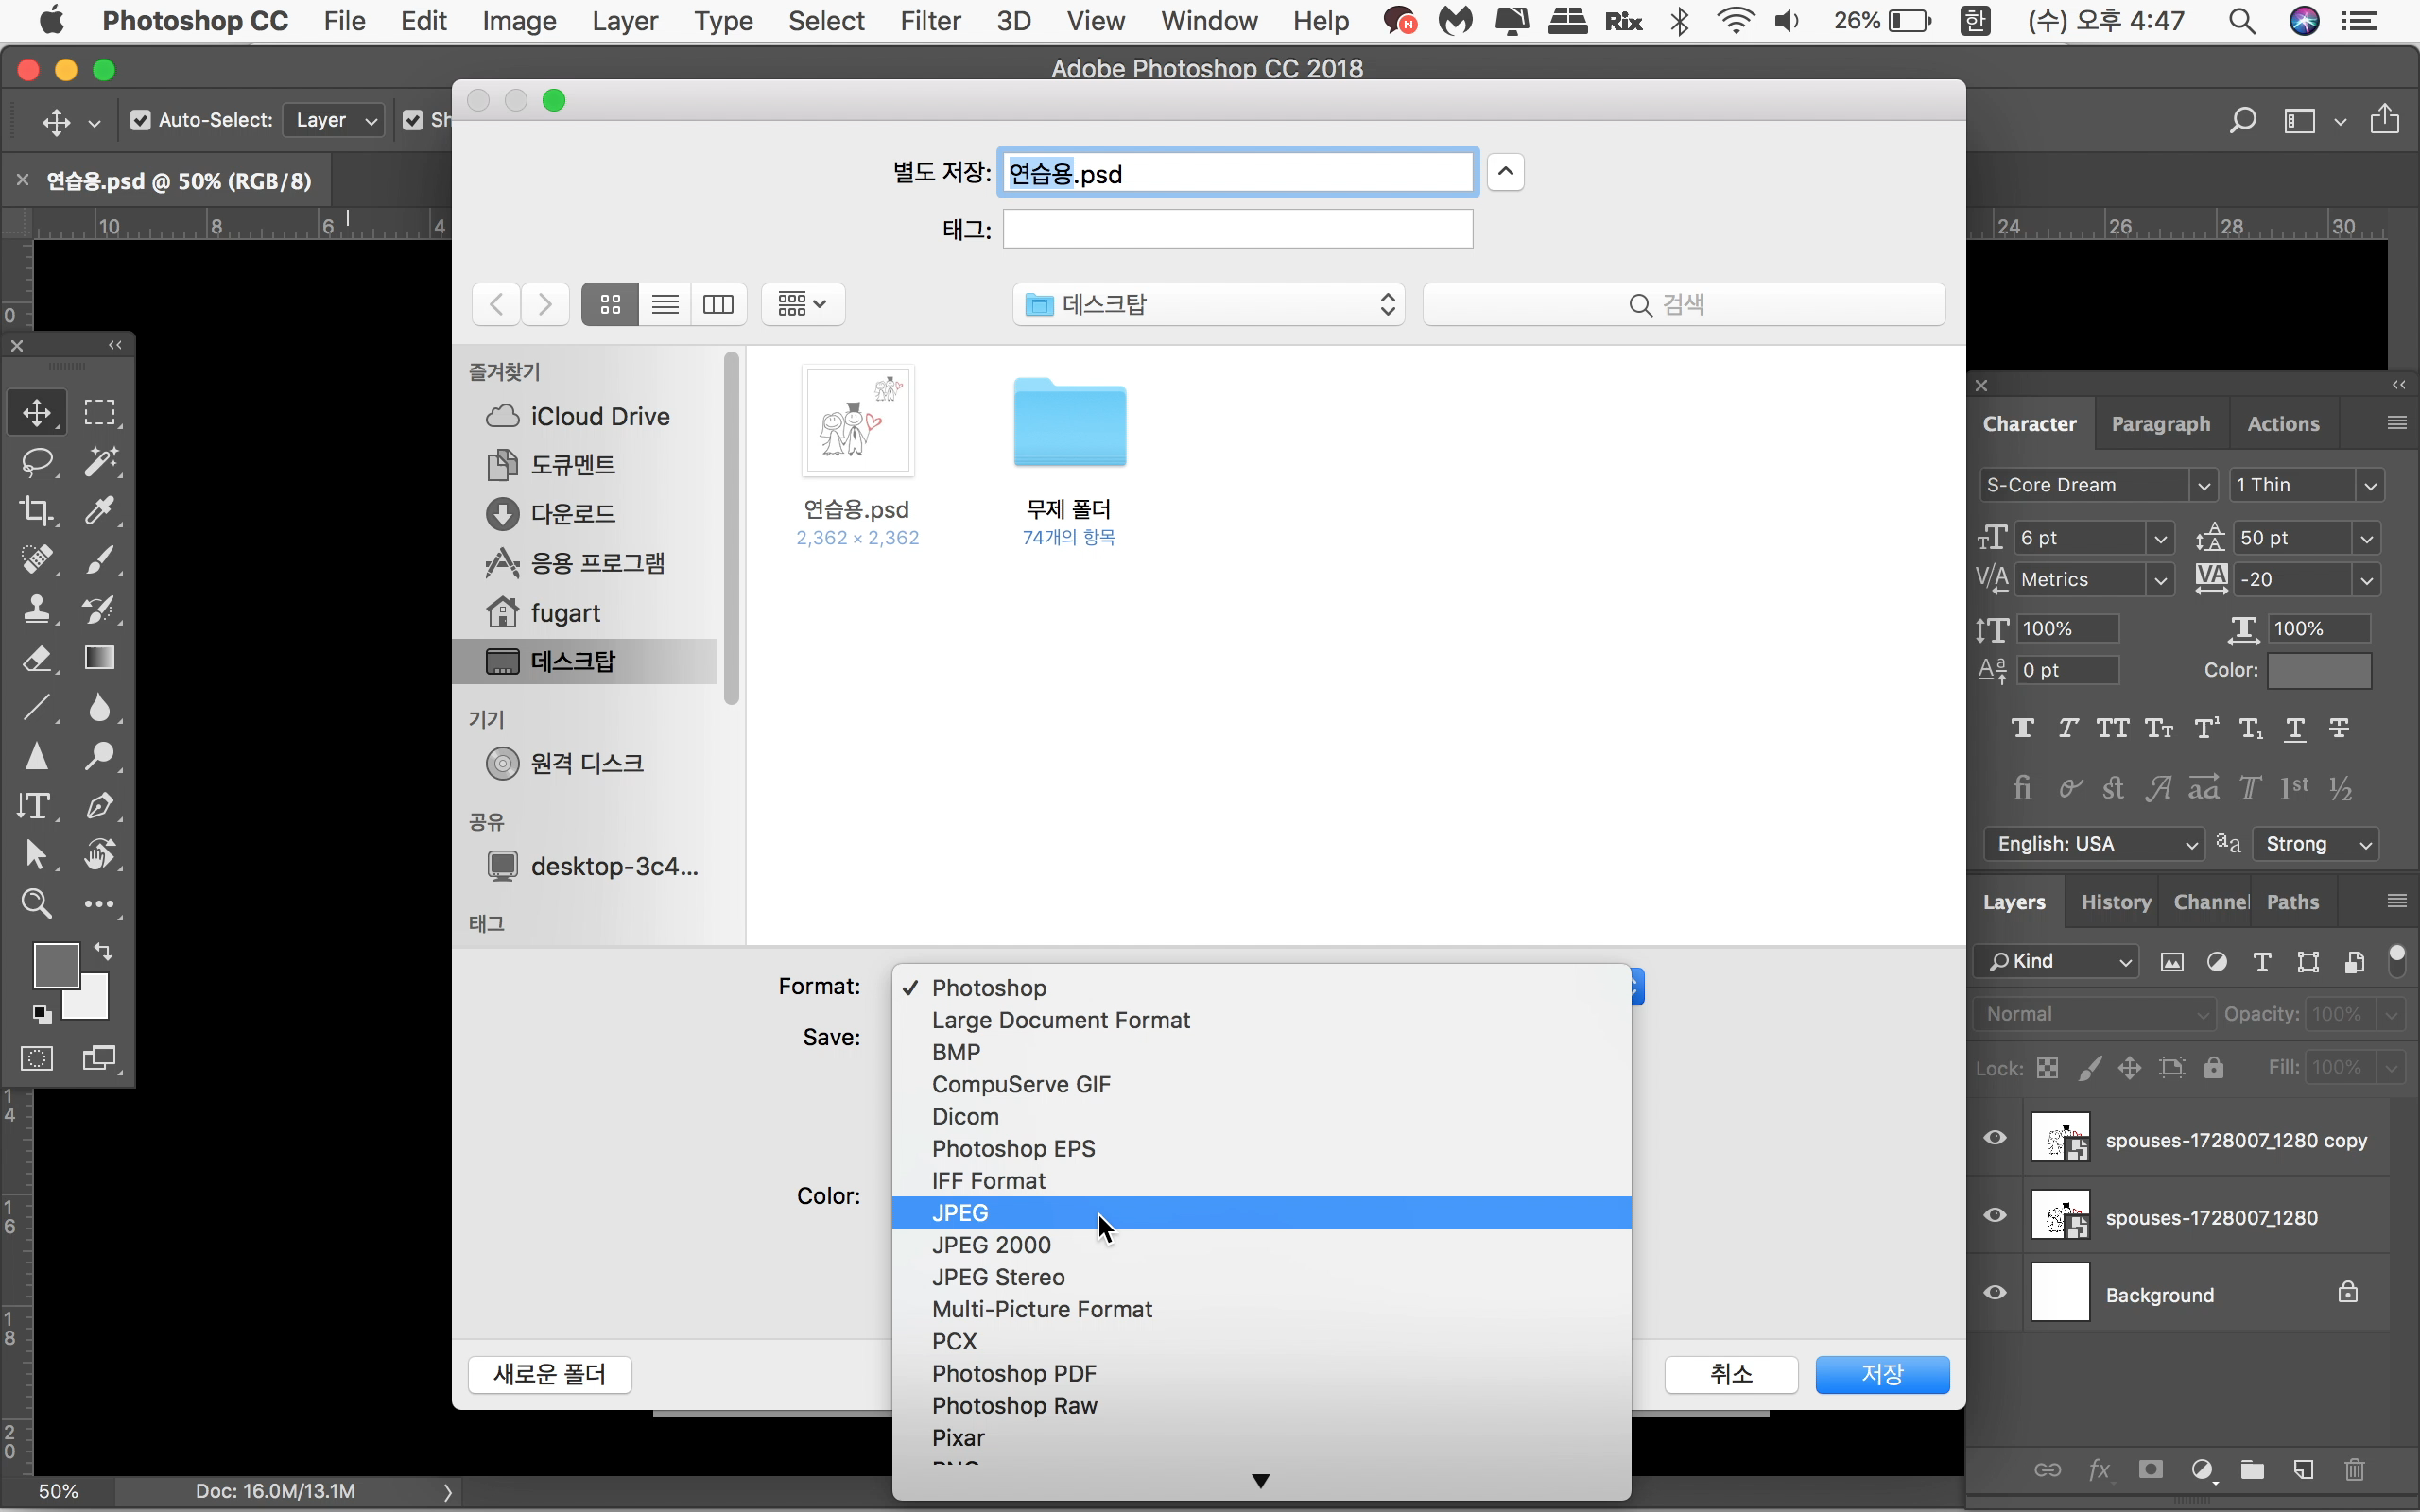The width and height of the screenshot is (2420, 1512).
Task: Select the Crop tool
Action: tap(38, 510)
